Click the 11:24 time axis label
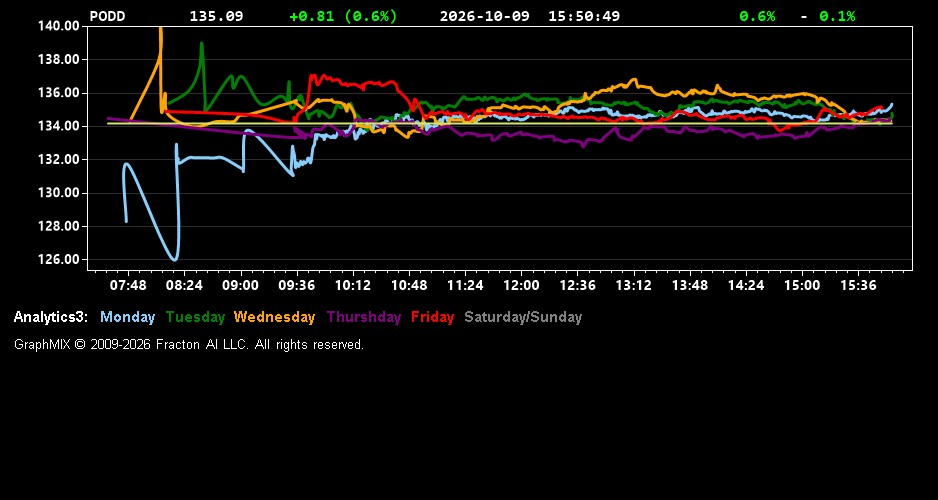 pos(465,286)
